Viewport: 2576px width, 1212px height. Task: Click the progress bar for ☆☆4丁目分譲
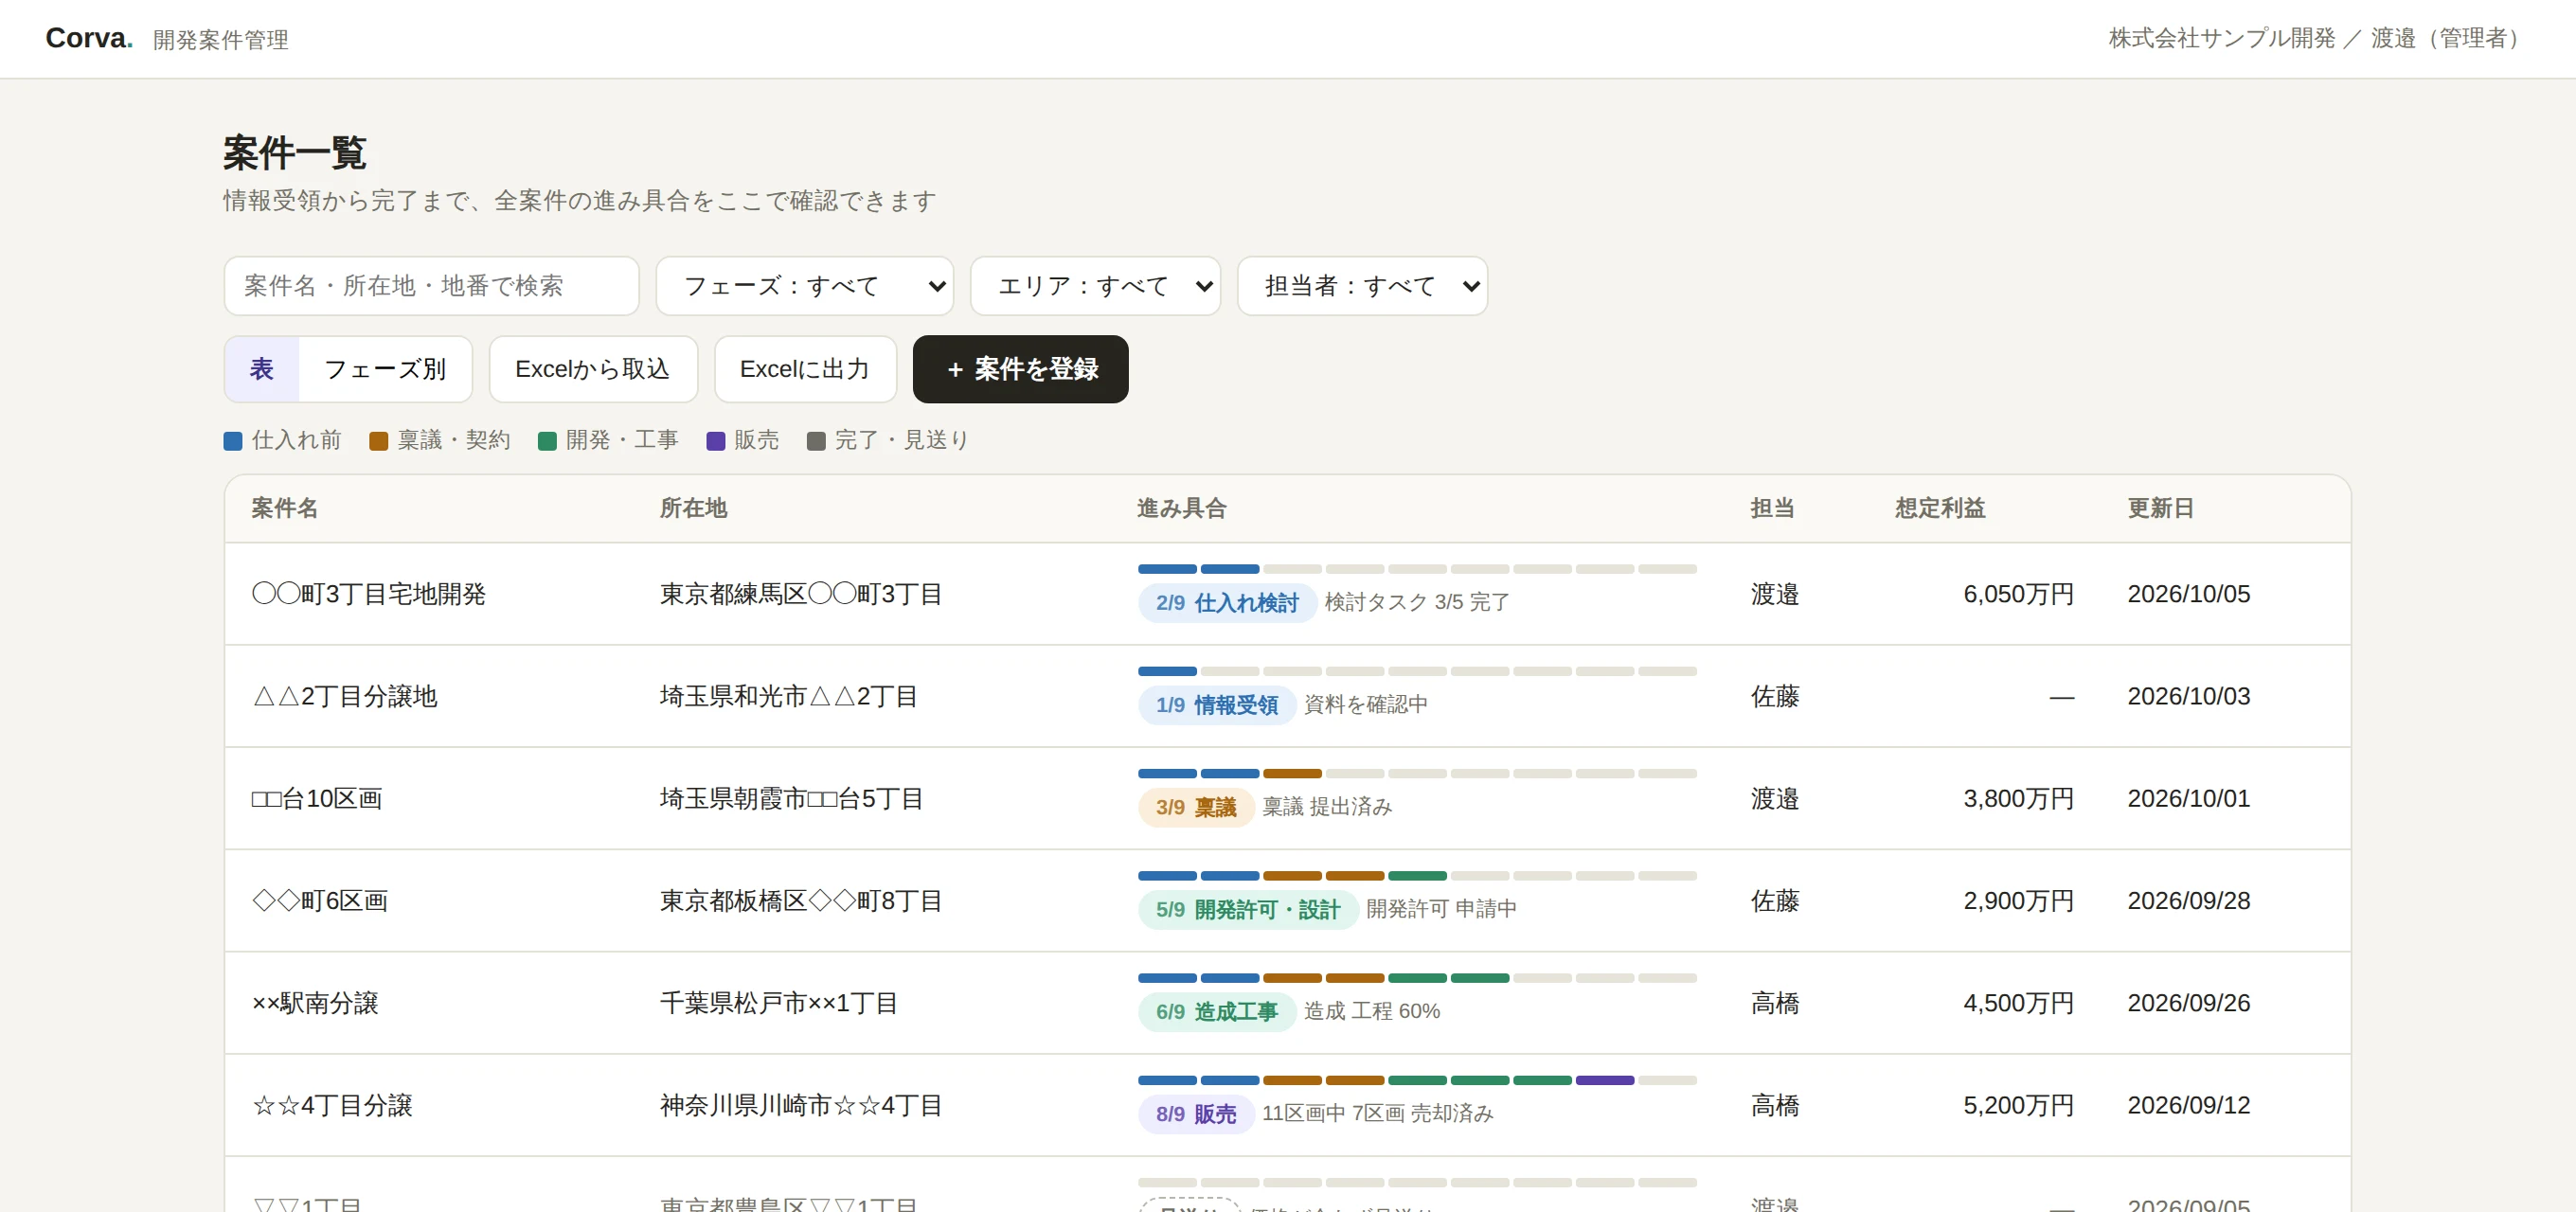coord(1417,1080)
